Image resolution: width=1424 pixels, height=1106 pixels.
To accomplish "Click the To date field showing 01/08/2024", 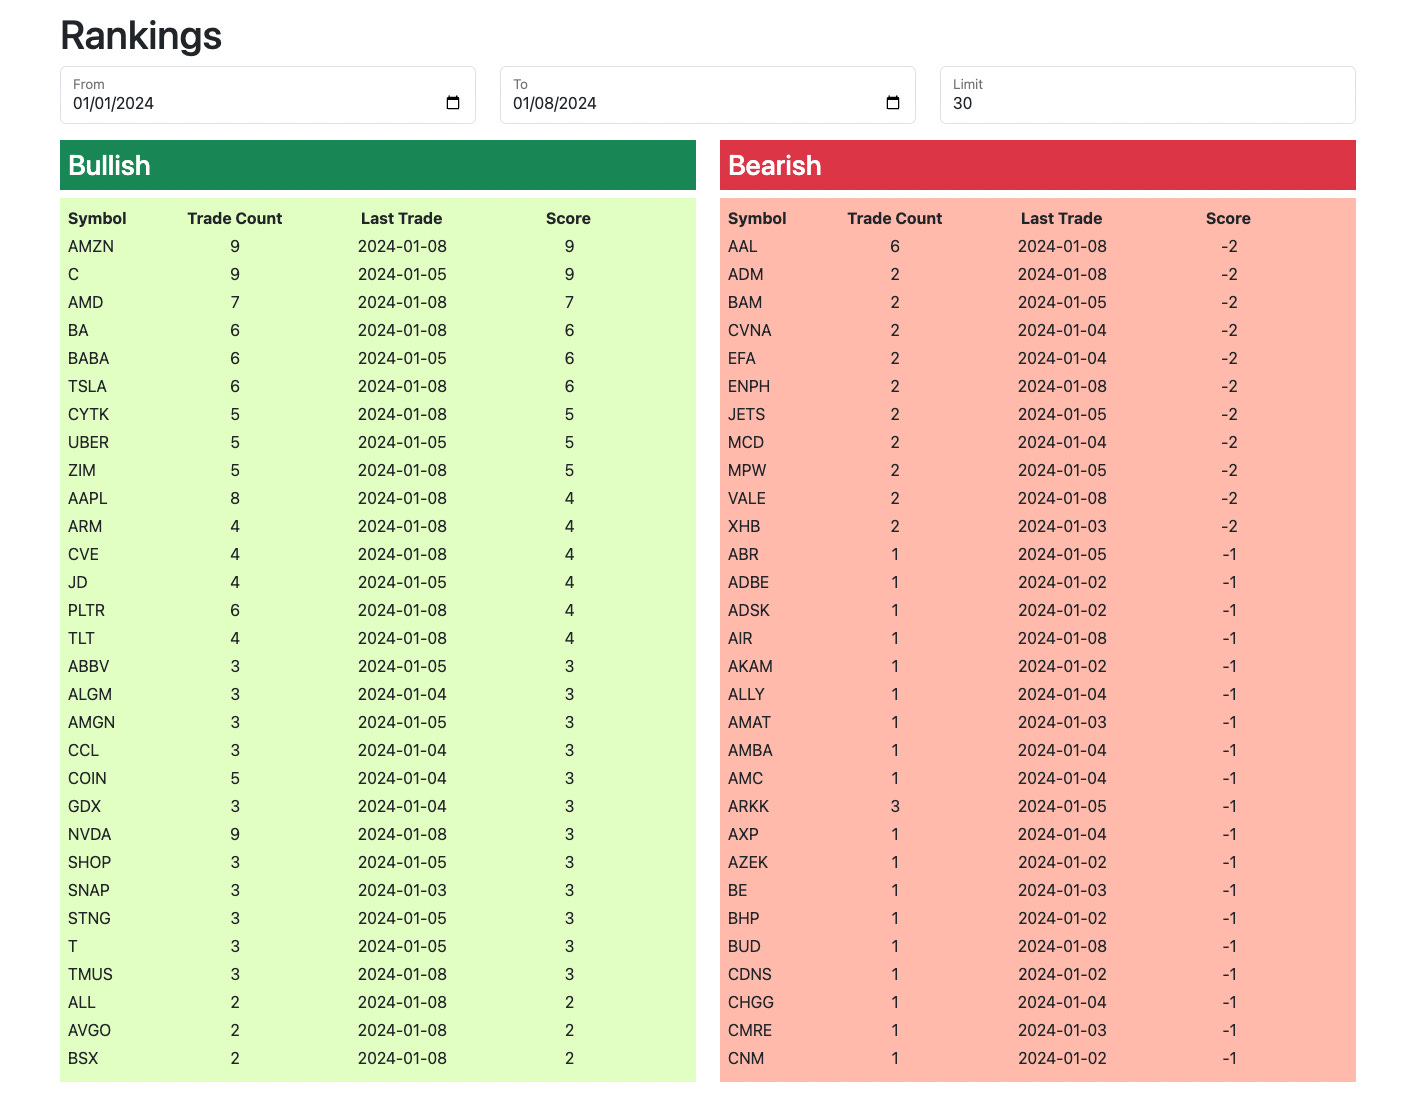I will 708,95.
